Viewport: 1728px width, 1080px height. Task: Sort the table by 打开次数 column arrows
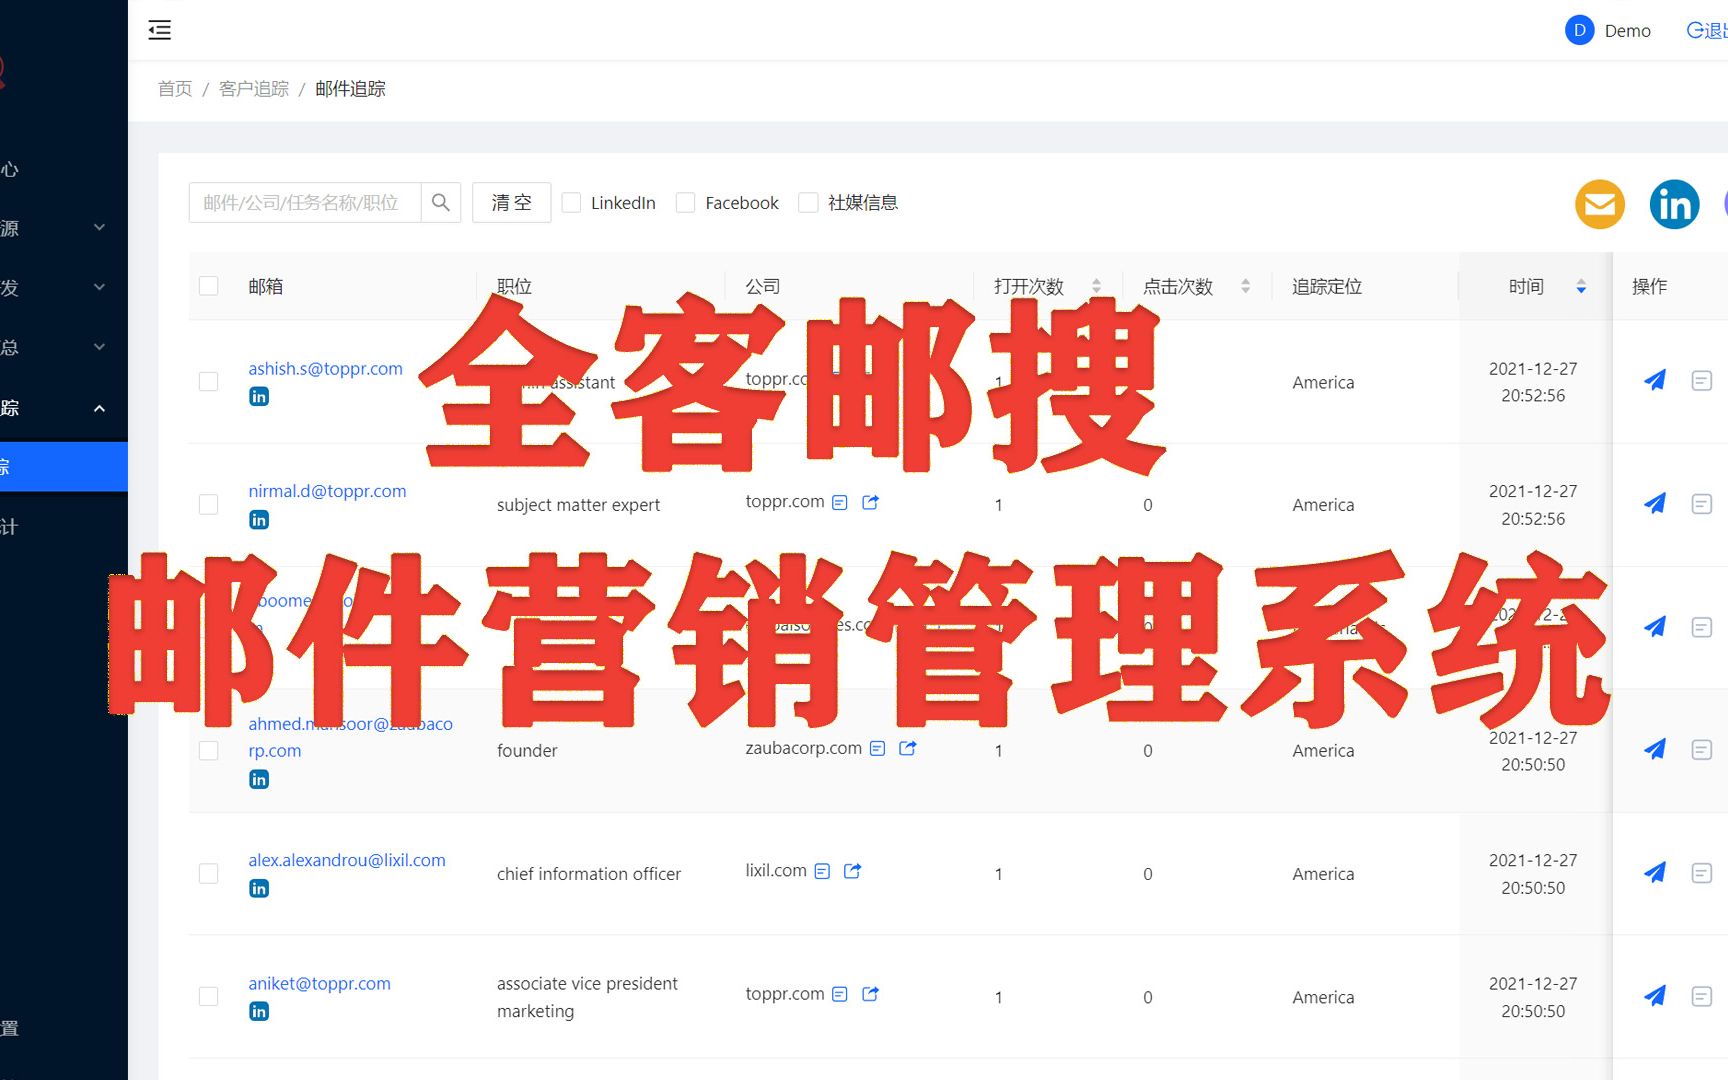pyautogui.click(x=1096, y=286)
